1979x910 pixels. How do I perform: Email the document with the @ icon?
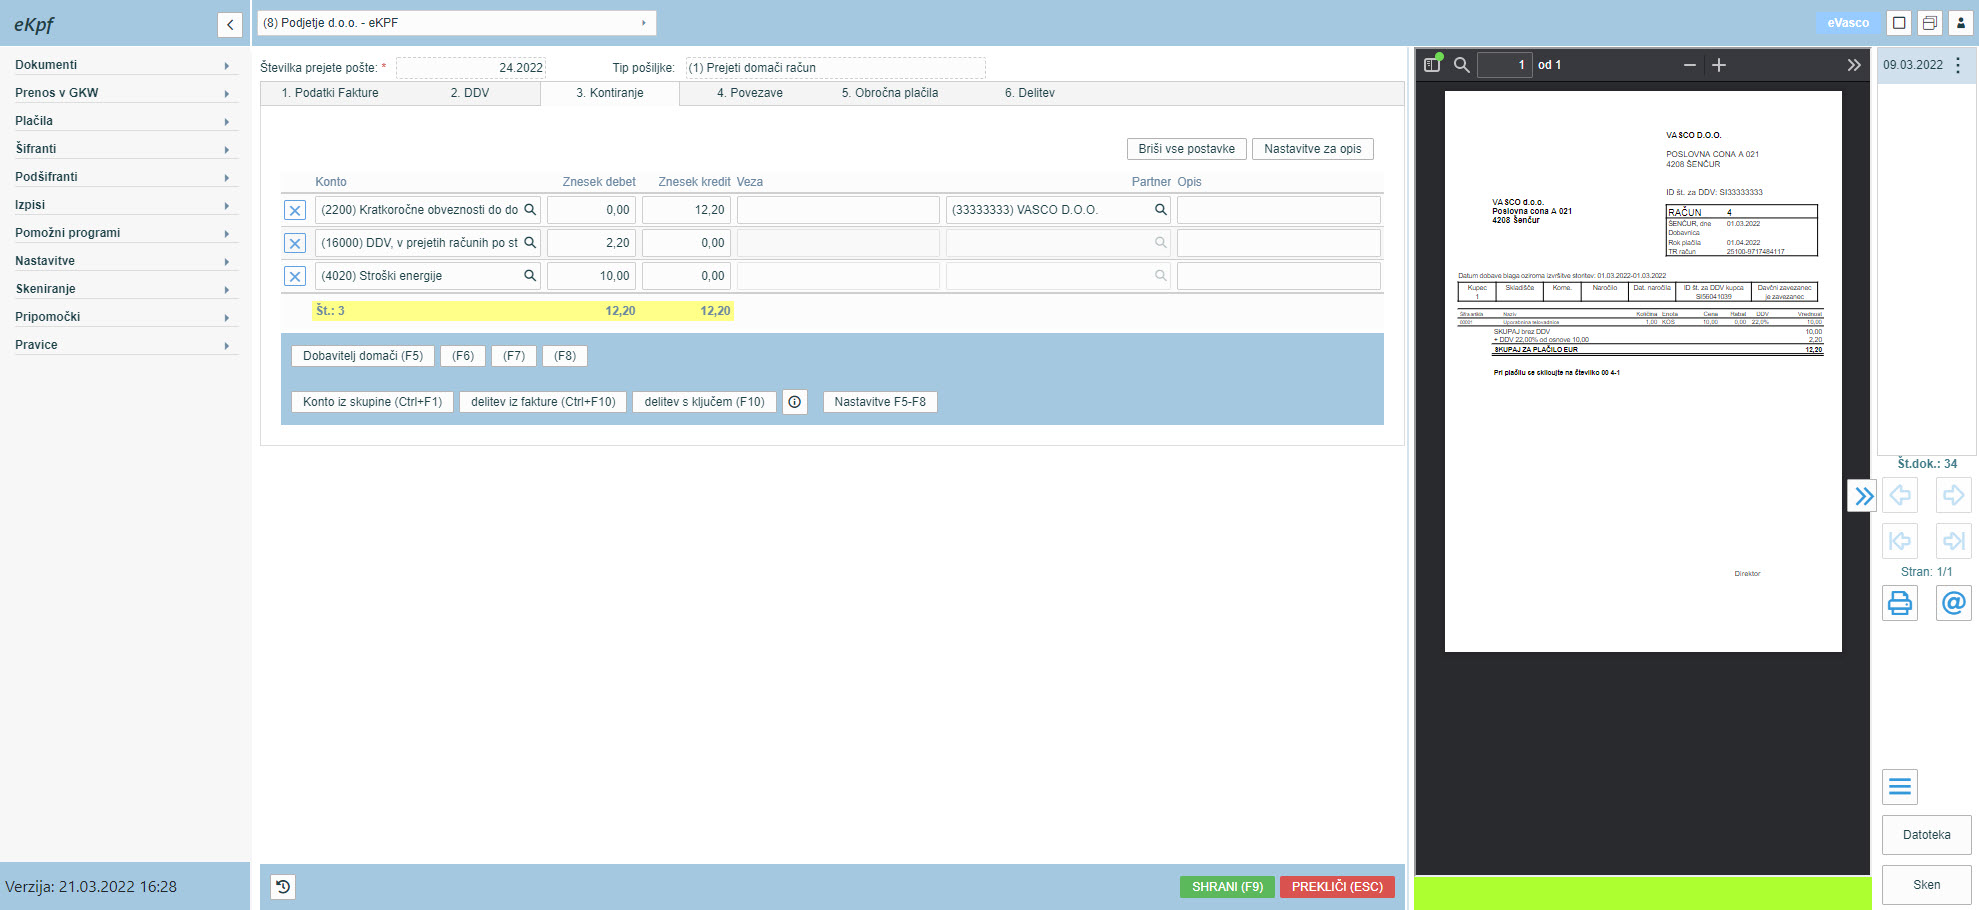point(1954,603)
